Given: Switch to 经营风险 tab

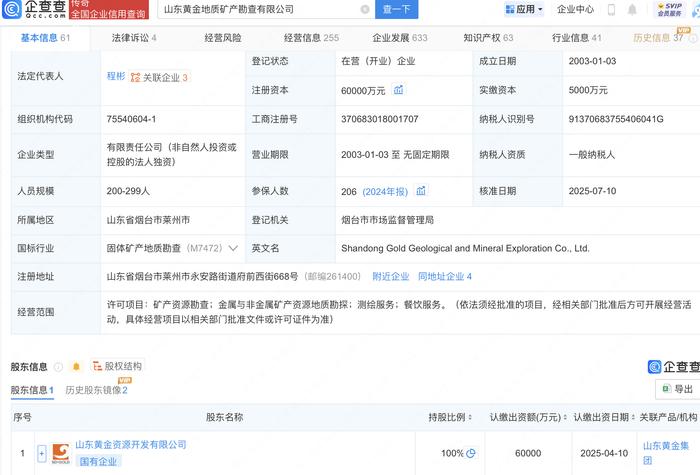Looking at the screenshot, I should click(x=223, y=38).
